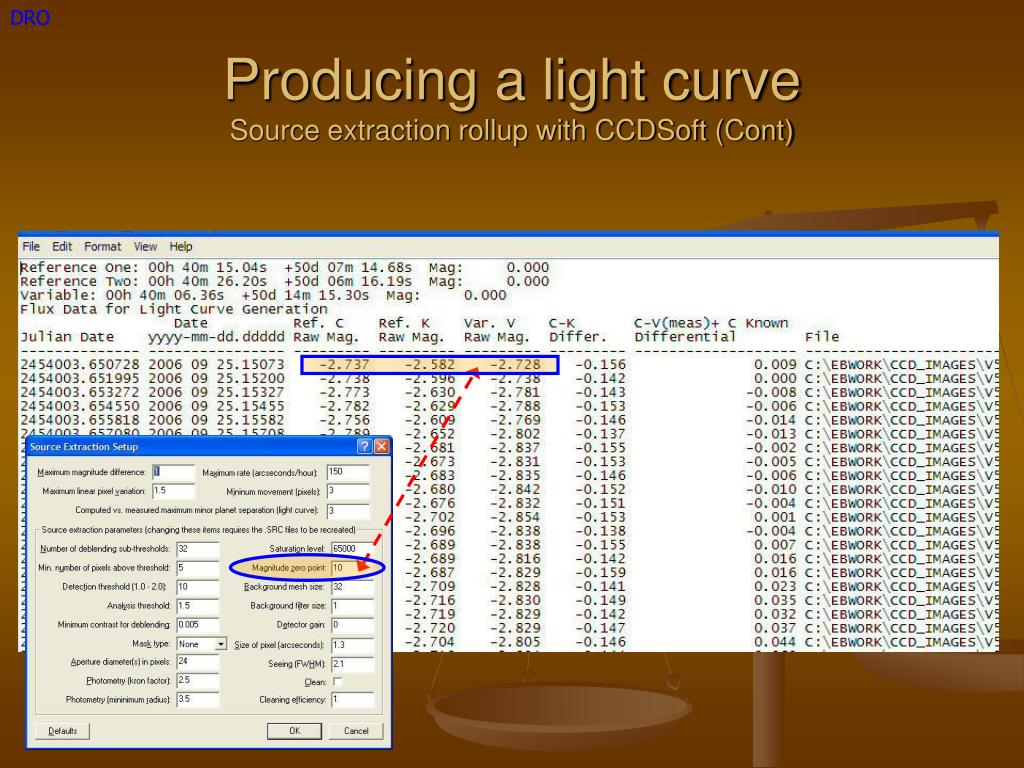The width and height of the screenshot is (1024, 768).
Task: Click the Analysis threshold field
Action: (198, 606)
